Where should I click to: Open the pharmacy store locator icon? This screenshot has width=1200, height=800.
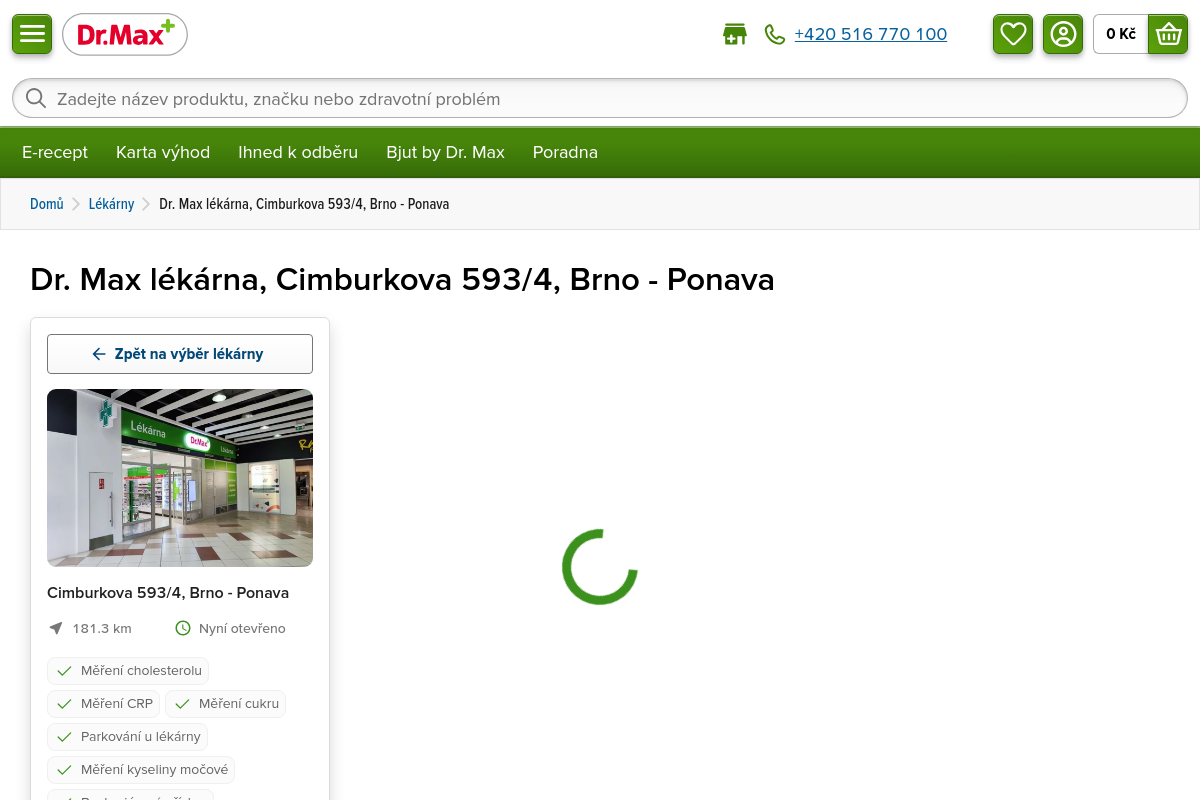(735, 34)
